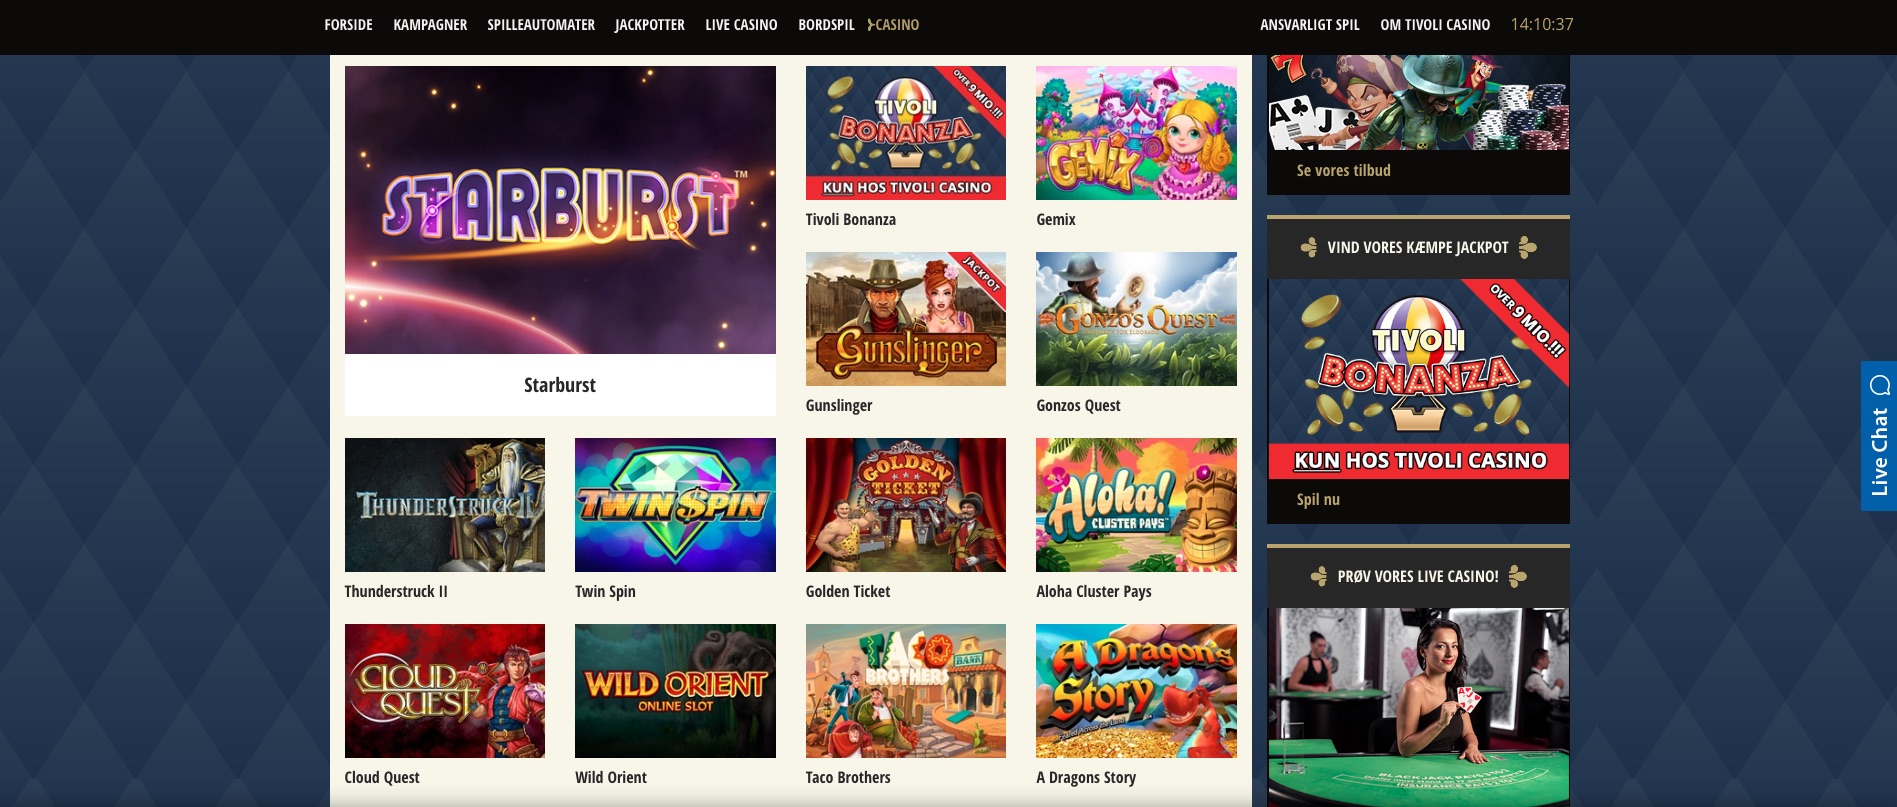1897x807 pixels.
Task: Go to the Forside menu item
Action: tap(348, 25)
